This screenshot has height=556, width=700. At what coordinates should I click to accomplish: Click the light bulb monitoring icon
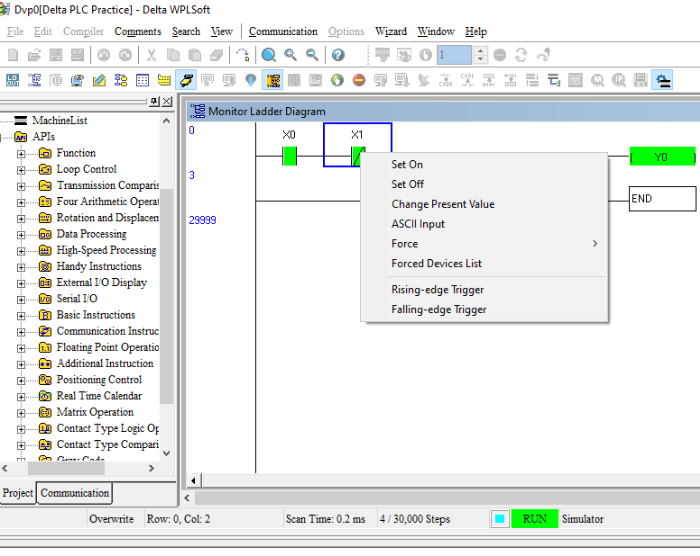click(x=250, y=80)
